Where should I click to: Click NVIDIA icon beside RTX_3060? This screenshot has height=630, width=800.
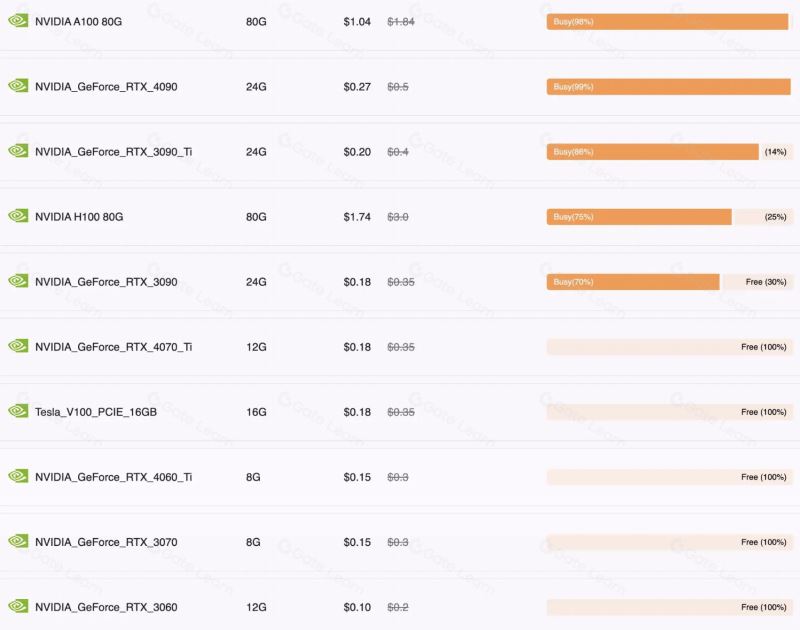coord(18,606)
